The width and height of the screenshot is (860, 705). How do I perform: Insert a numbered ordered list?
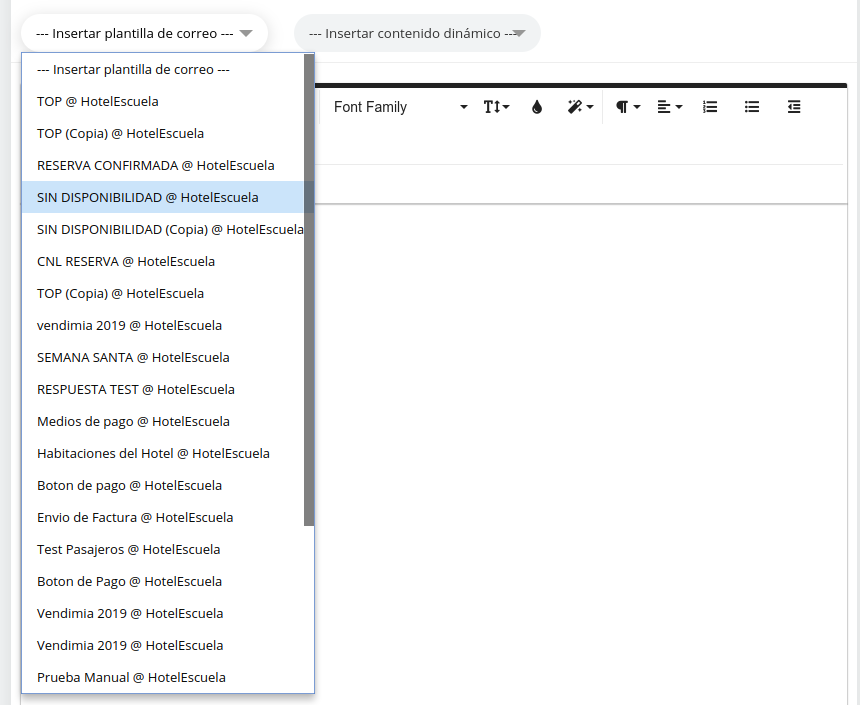[710, 107]
